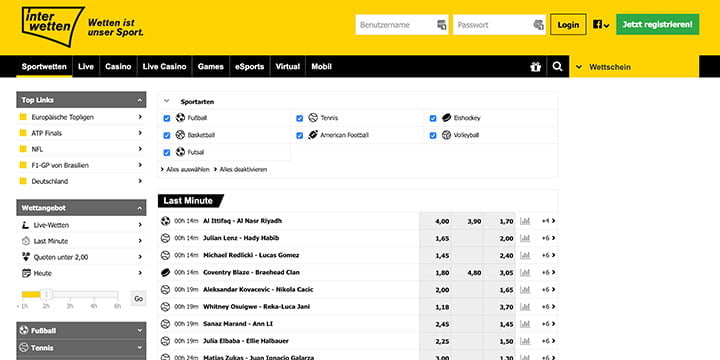
Task: Click tennis icon beside Julian Lenz match
Action: (165, 238)
